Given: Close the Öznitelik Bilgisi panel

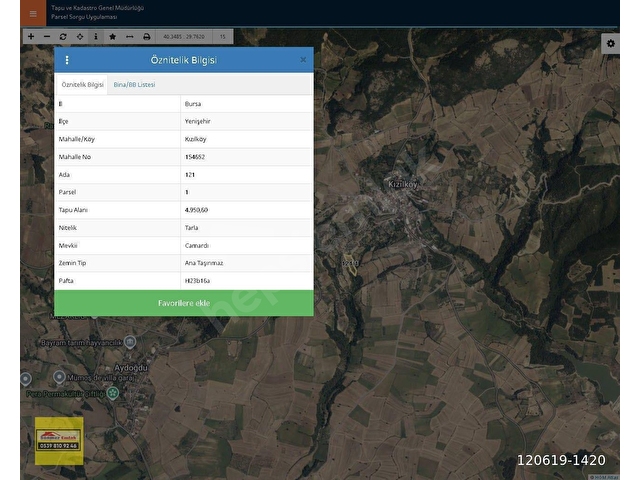Looking at the screenshot, I should point(303,60).
